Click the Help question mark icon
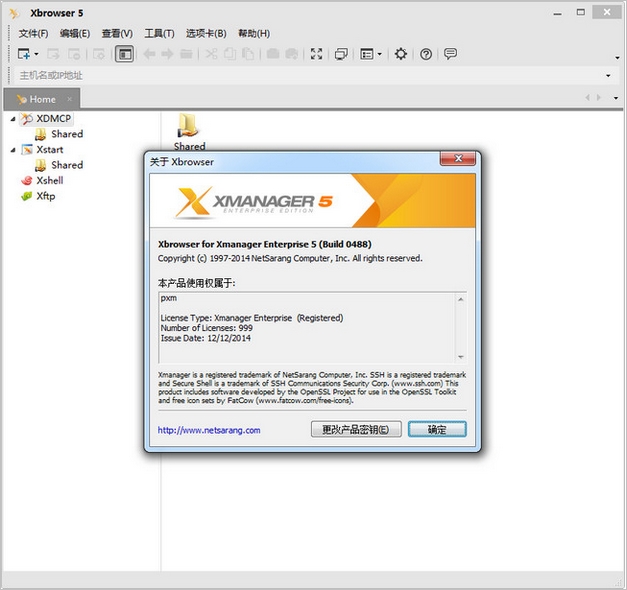This screenshot has width=627, height=590. click(x=426, y=54)
